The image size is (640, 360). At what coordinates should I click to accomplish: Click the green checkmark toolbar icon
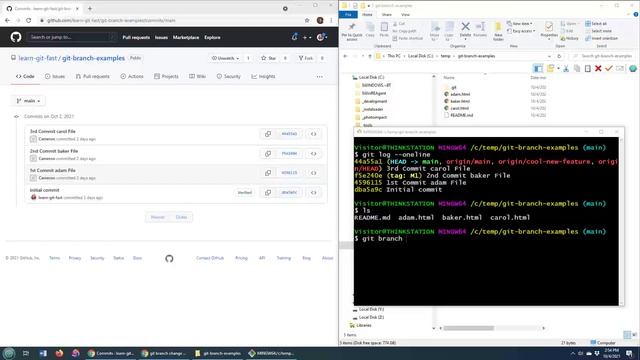click(609, 69)
